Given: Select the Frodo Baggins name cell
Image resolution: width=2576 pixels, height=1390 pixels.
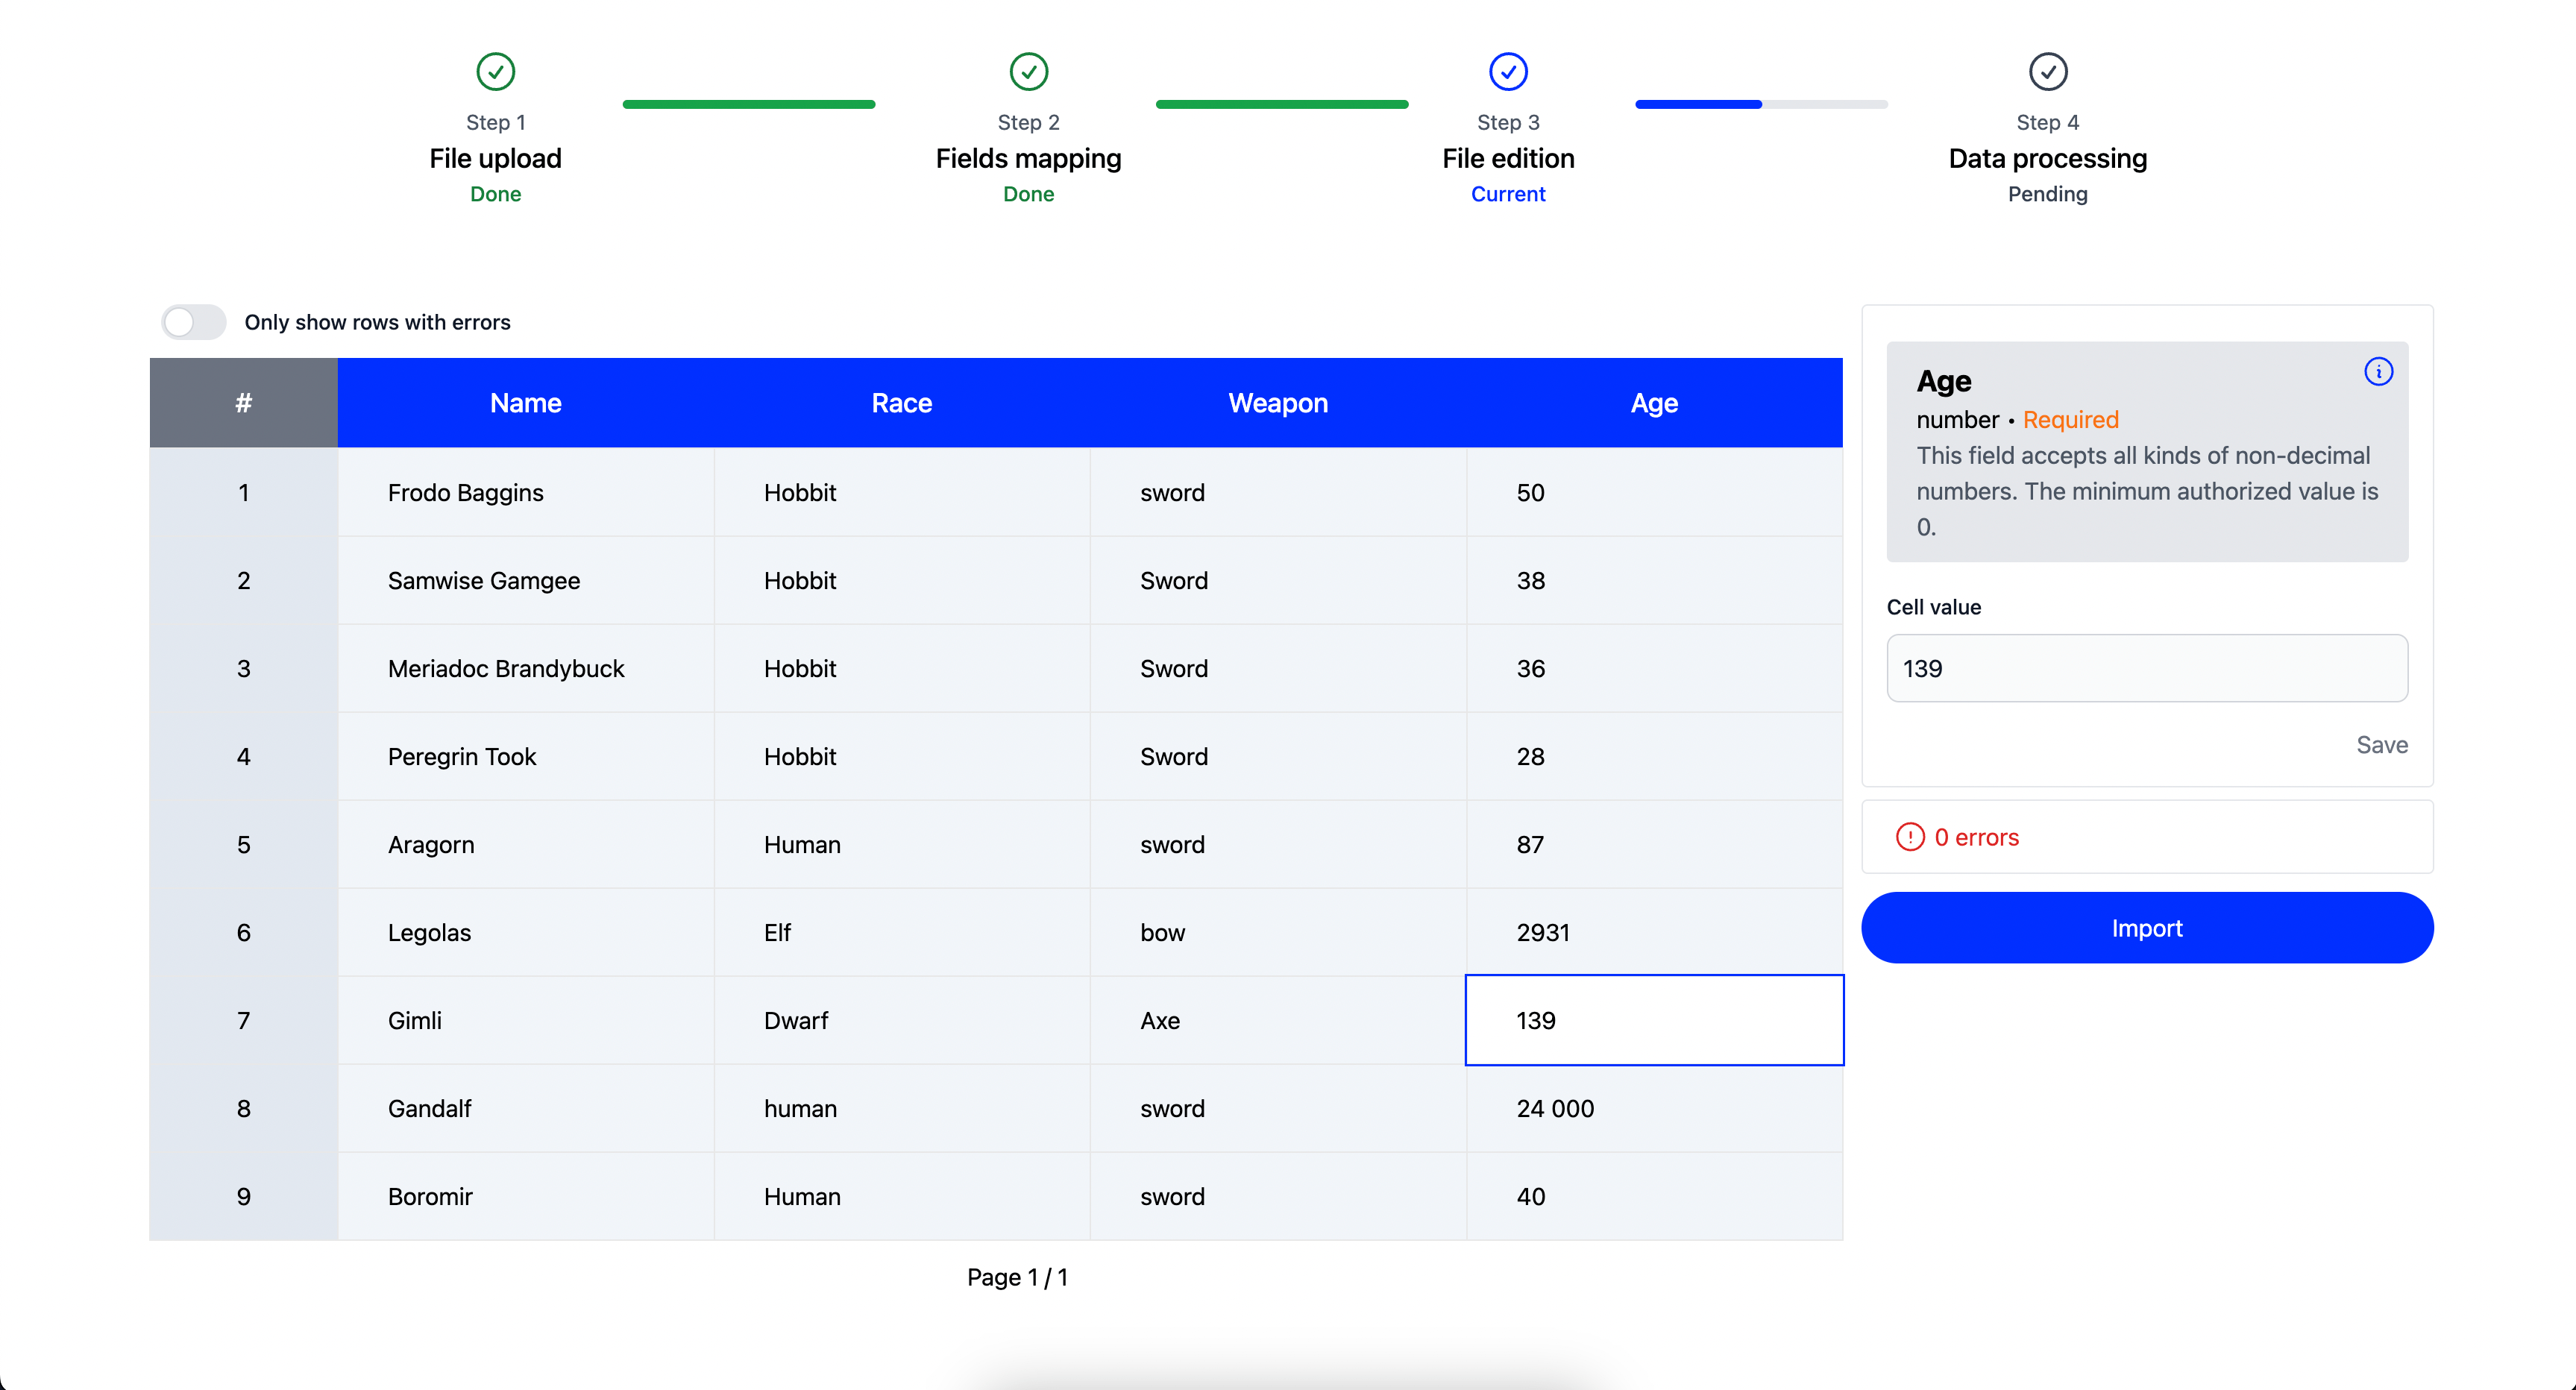Looking at the screenshot, I should pyautogui.click(x=525, y=492).
